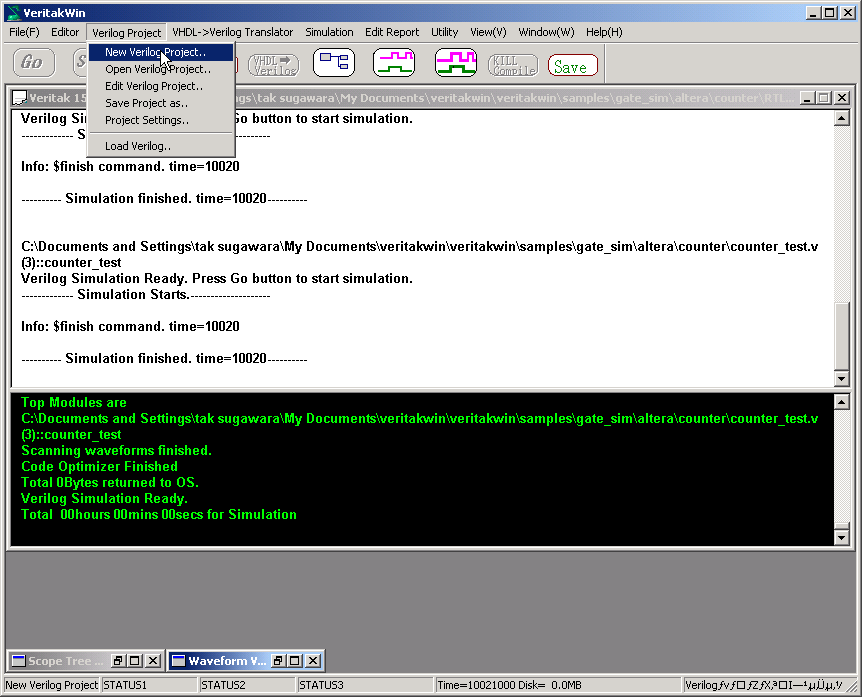Click the bold waveform viewer icon
Viewport: 862px width, 697px height.
click(456, 62)
